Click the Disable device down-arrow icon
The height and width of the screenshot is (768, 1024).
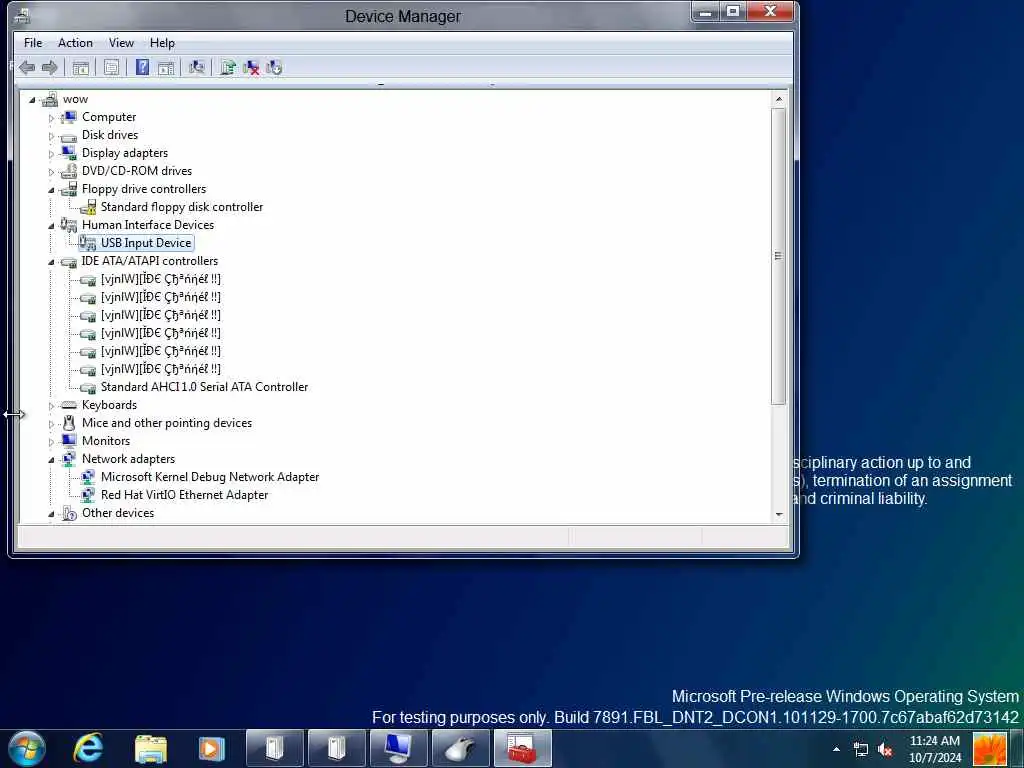click(274, 67)
